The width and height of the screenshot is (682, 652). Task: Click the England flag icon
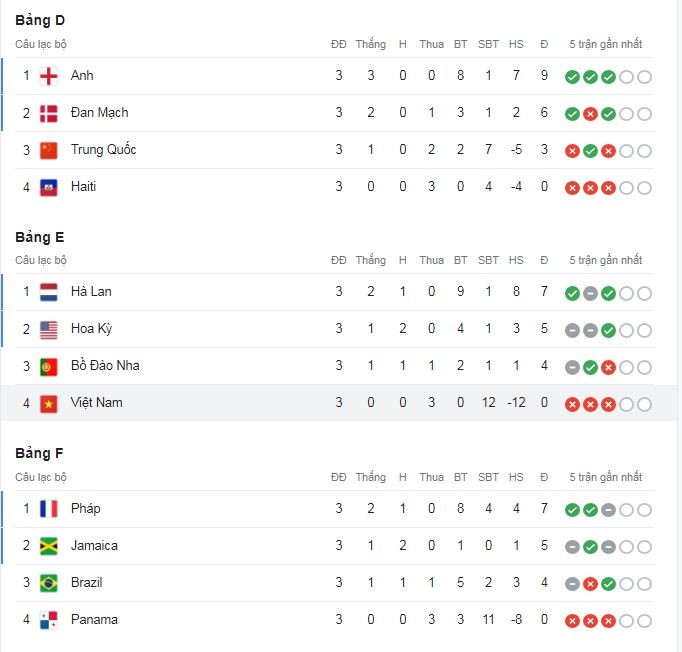(x=49, y=77)
